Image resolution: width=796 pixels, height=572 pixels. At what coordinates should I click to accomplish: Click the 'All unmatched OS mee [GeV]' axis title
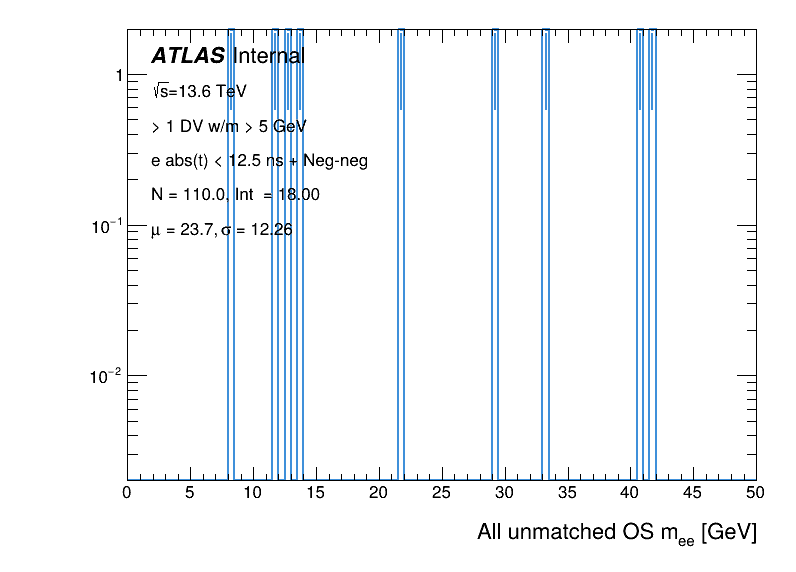tap(617, 534)
